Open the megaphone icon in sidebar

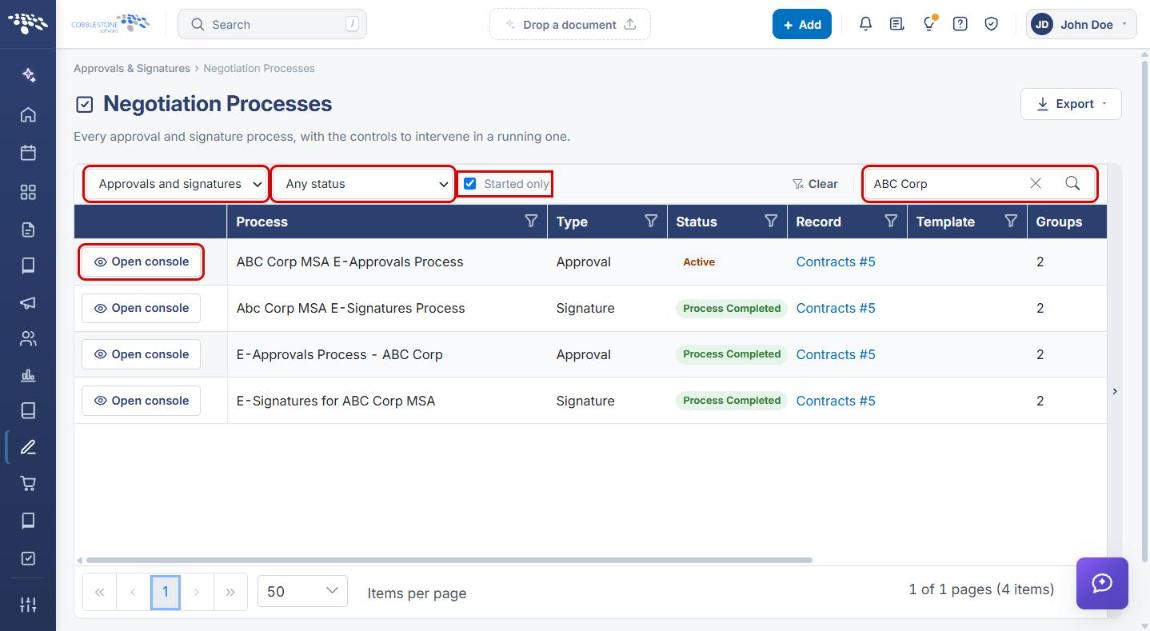[x=28, y=302]
